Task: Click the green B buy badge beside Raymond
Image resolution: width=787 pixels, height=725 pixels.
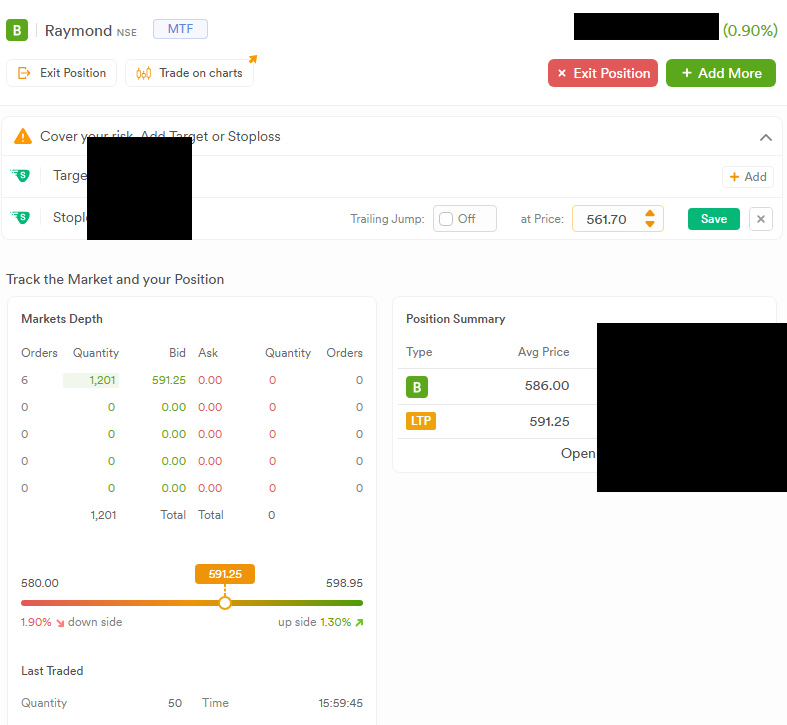Action: pyautogui.click(x=17, y=30)
